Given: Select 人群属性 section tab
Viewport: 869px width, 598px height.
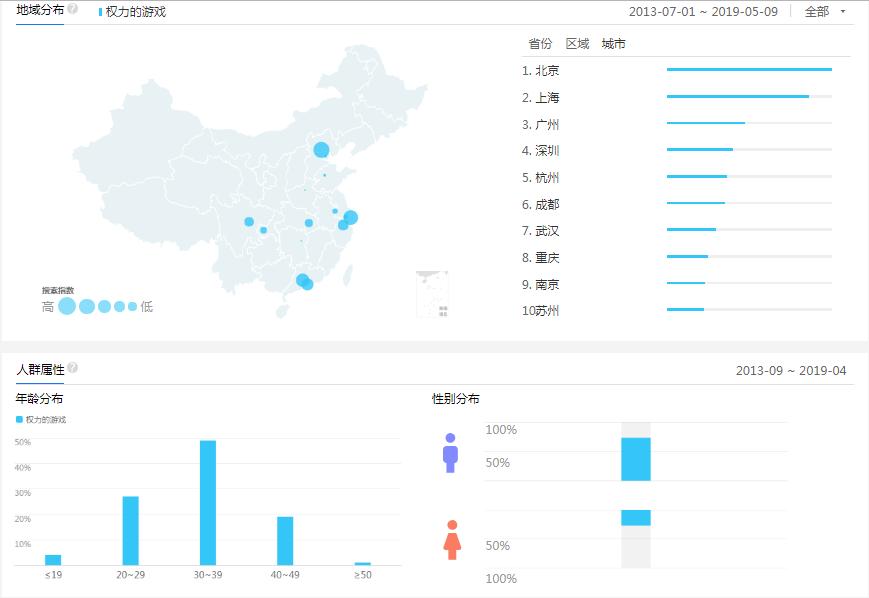Looking at the screenshot, I should click(x=40, y=369).
